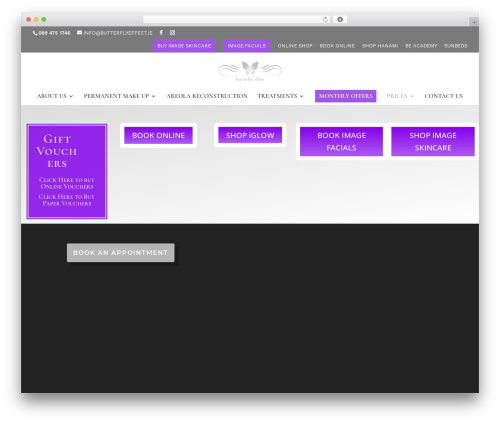Image resolution: width=500 pixels, height=423 pixels.
Task: Open the Facebook icon link
Action: coord(161,33)
